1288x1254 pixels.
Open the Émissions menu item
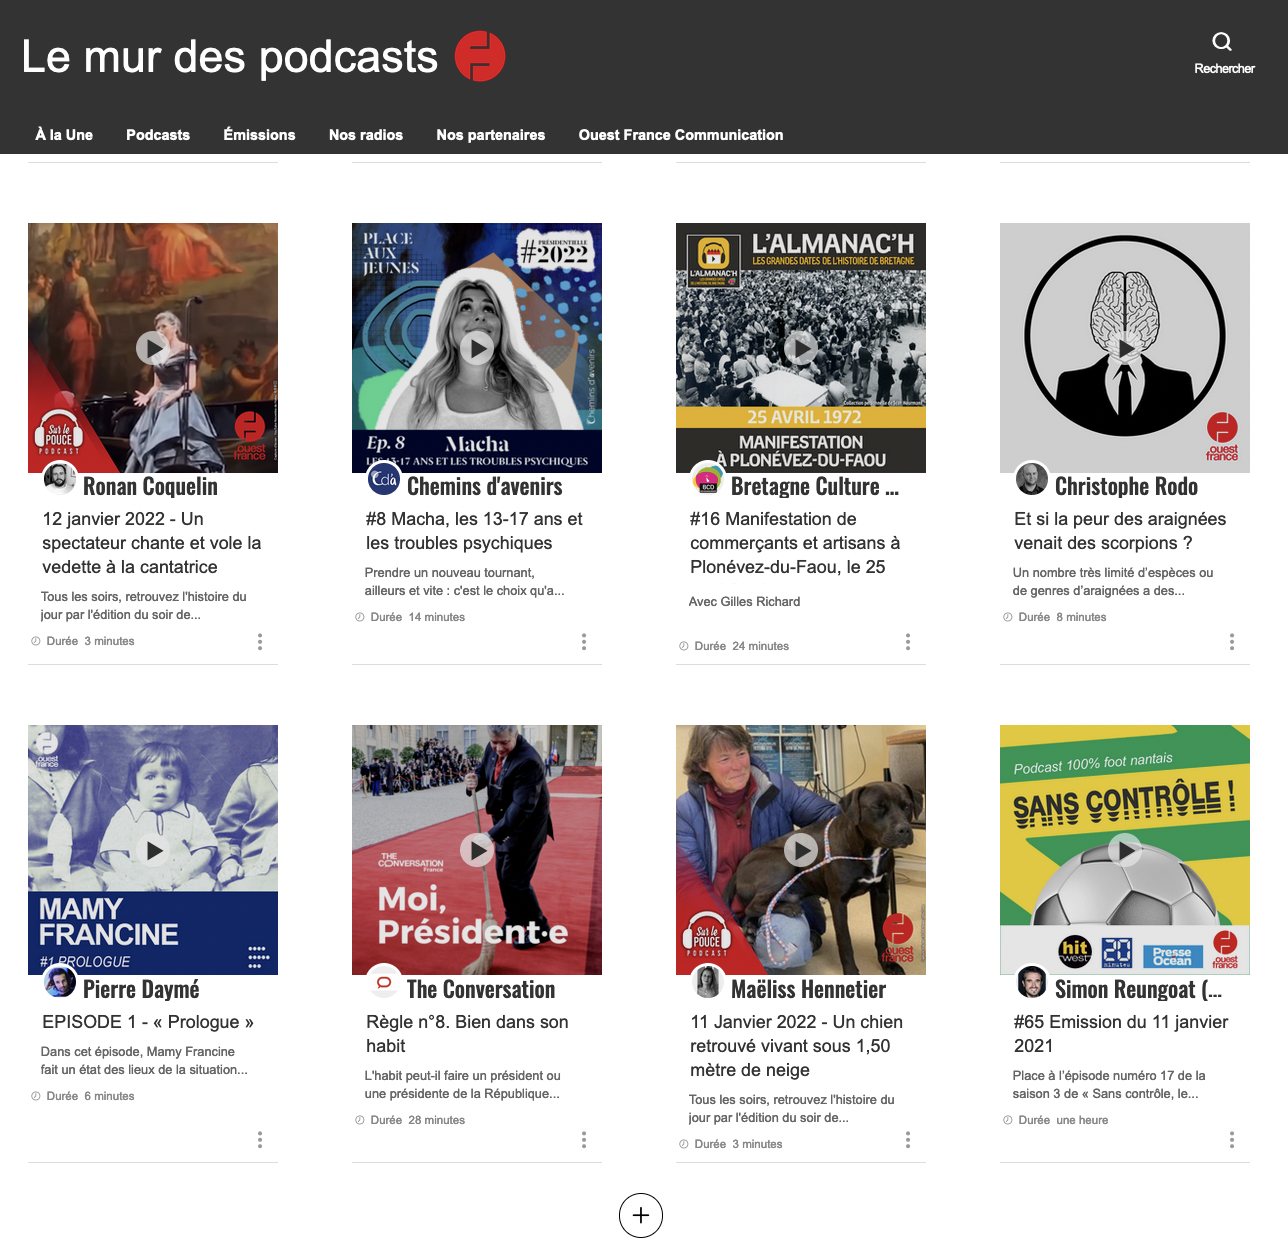click(259, 135)
